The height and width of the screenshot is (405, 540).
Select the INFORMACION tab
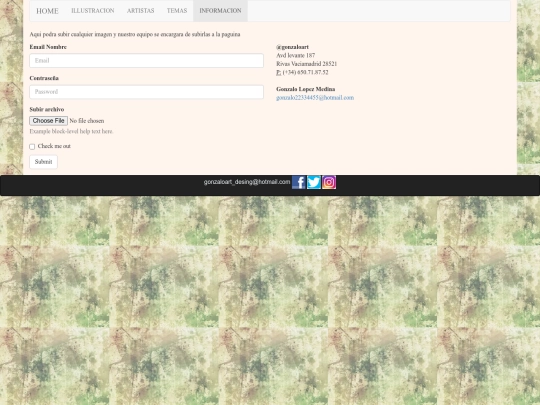pos(220,11)
